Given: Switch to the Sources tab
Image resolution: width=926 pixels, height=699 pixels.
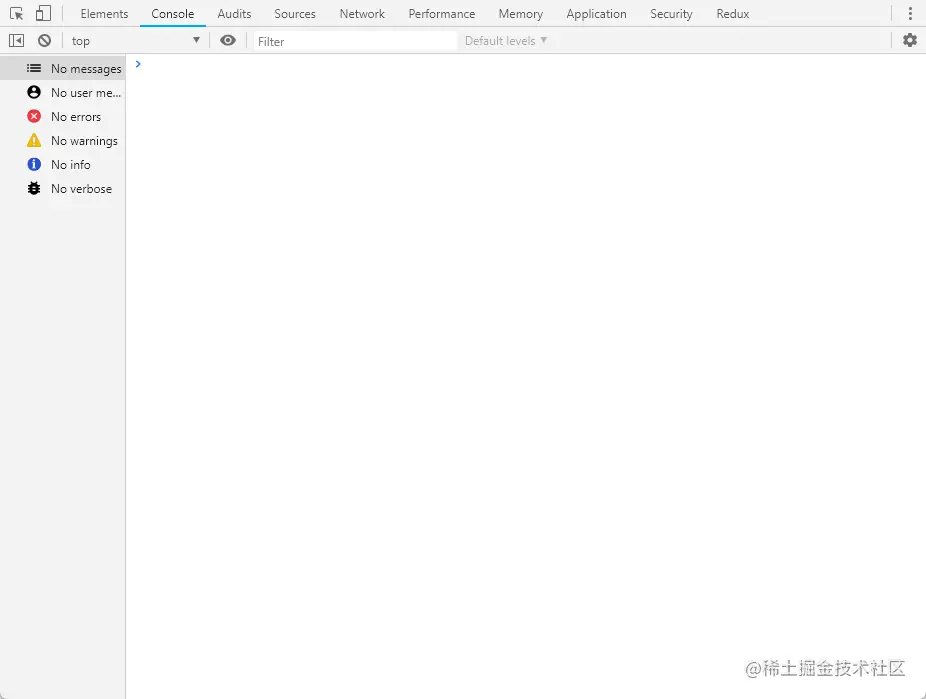Looking at the screenshot, I should point(295,14).
